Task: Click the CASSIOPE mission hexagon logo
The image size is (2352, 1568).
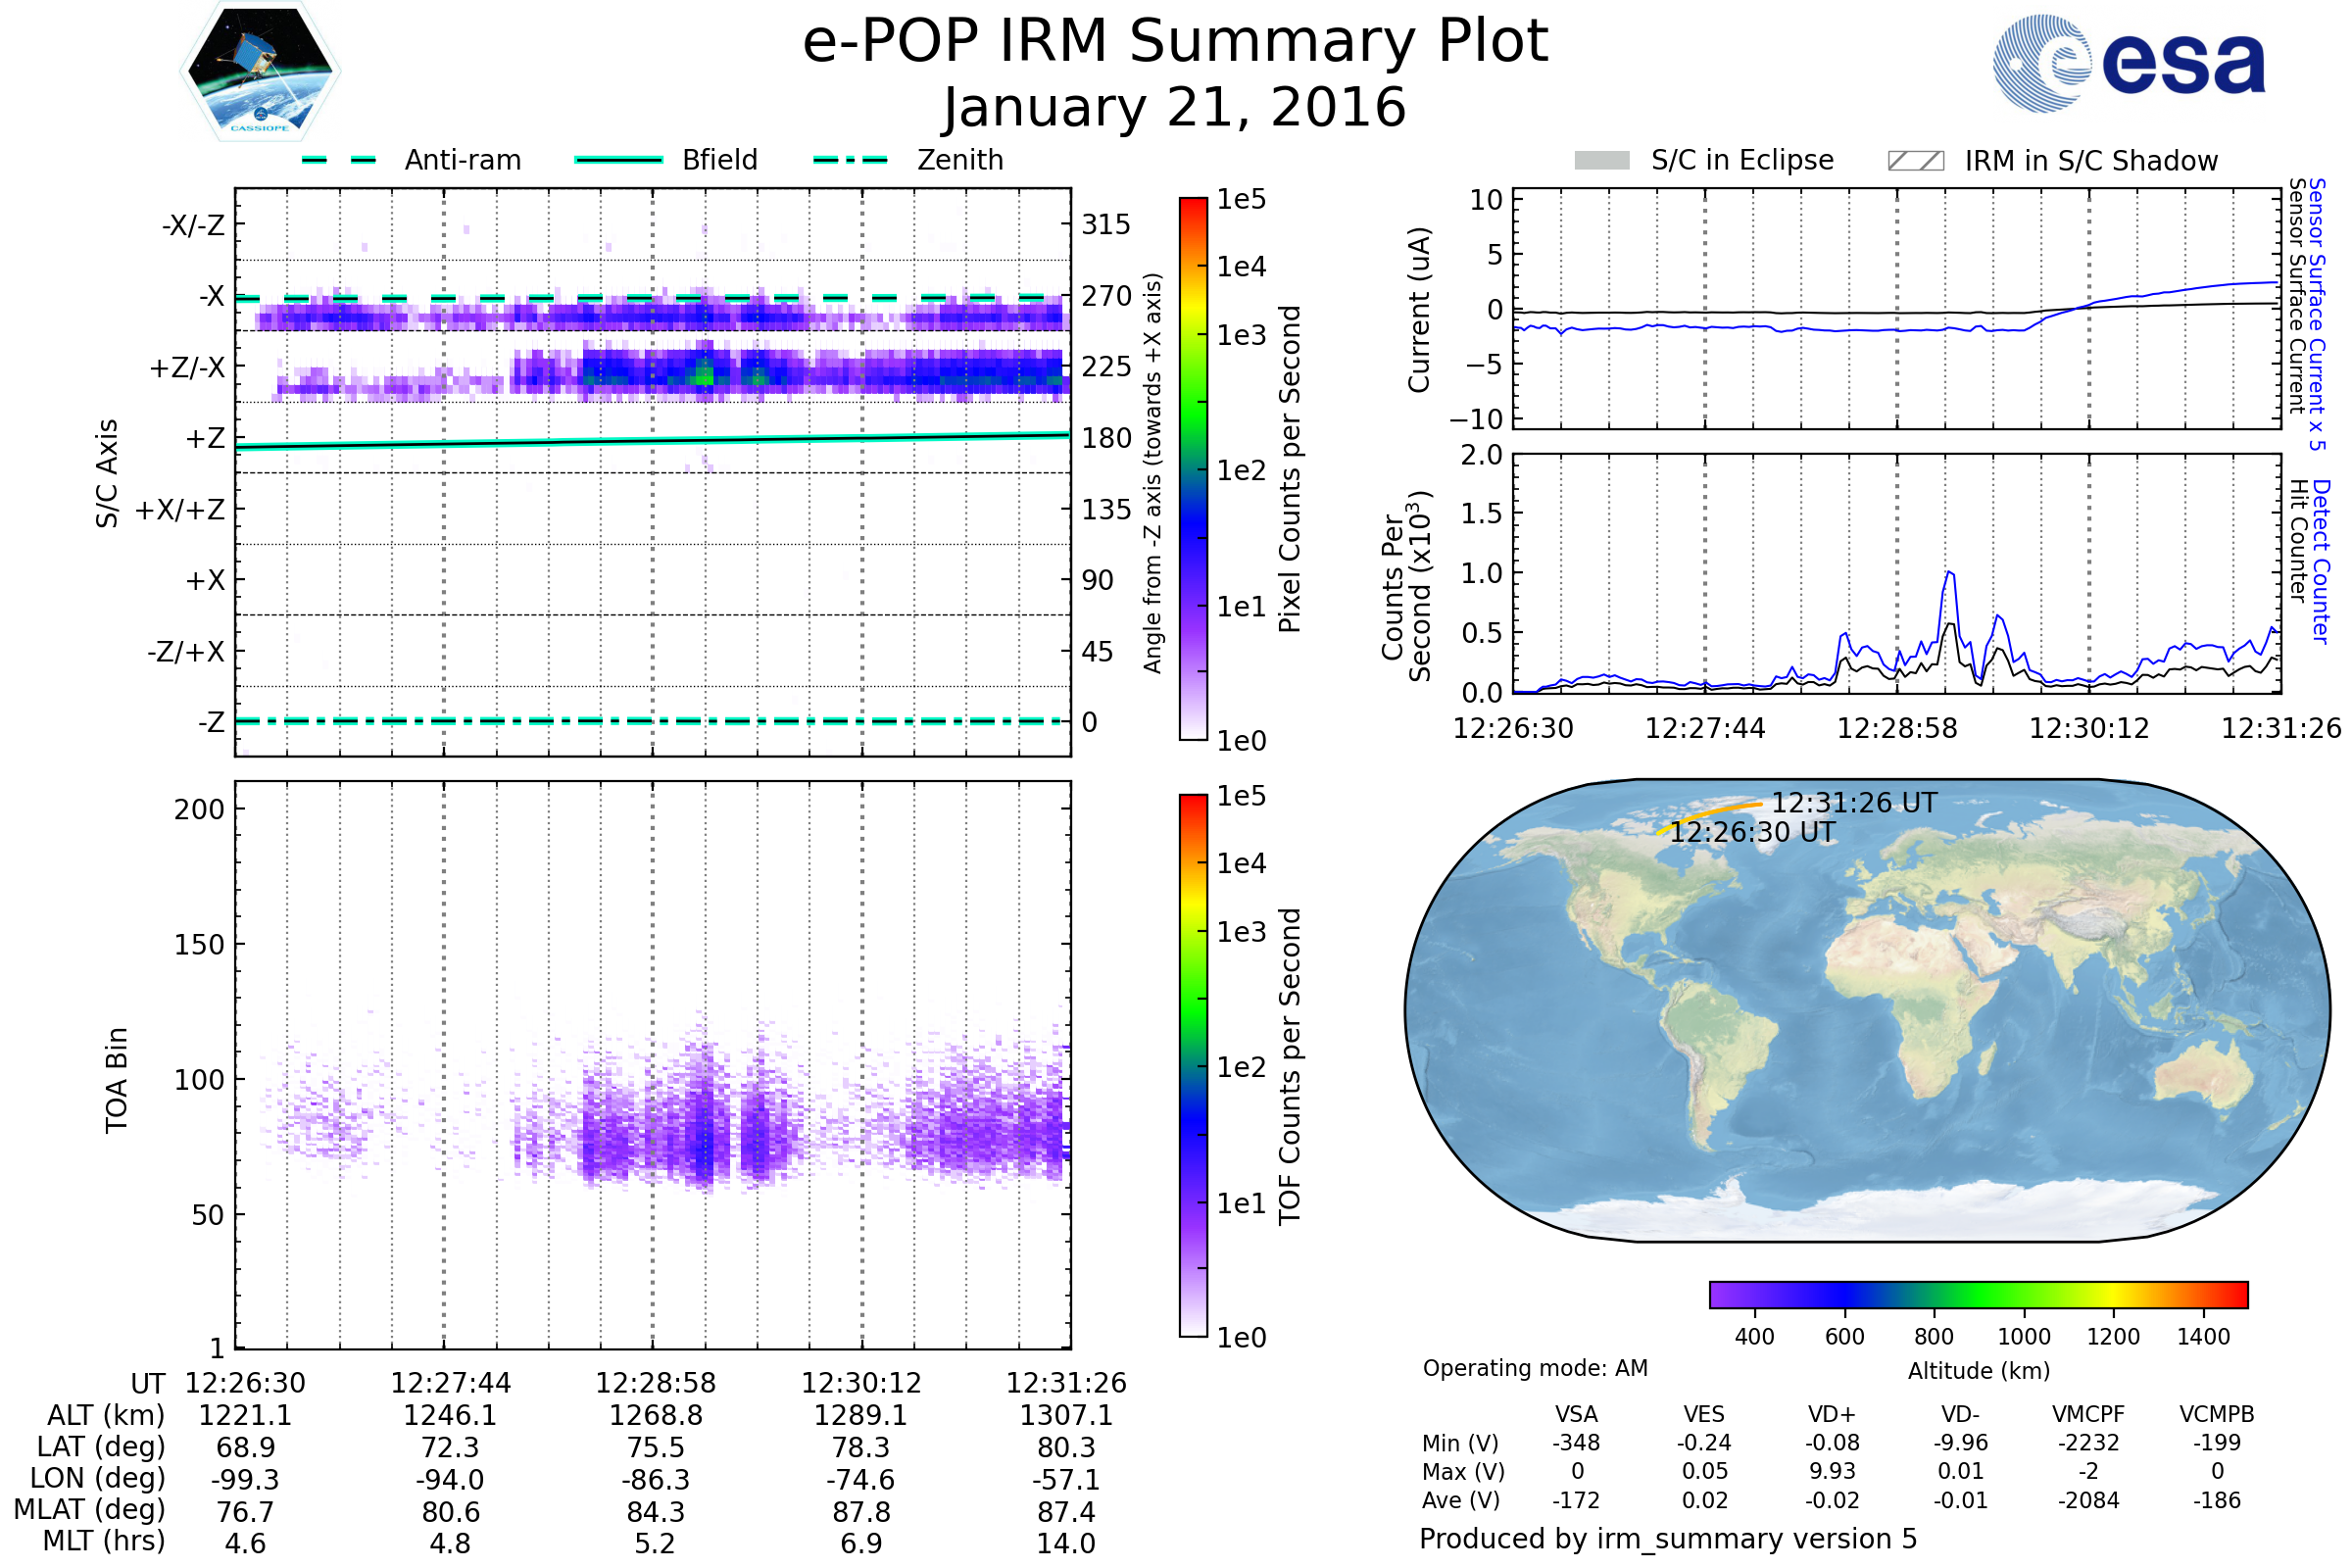Action: (260, 72)
